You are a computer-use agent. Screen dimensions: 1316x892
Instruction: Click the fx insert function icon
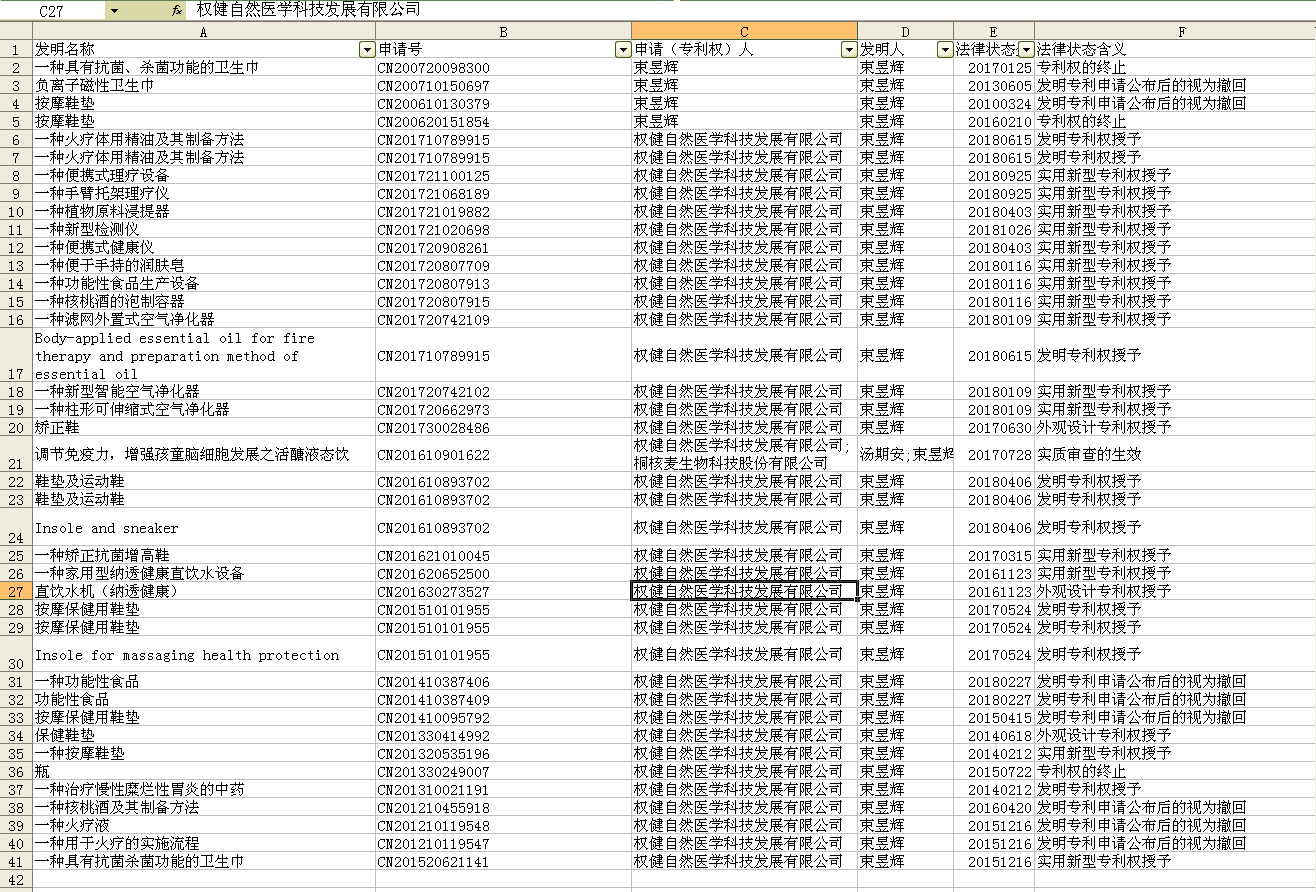point(177,10)
